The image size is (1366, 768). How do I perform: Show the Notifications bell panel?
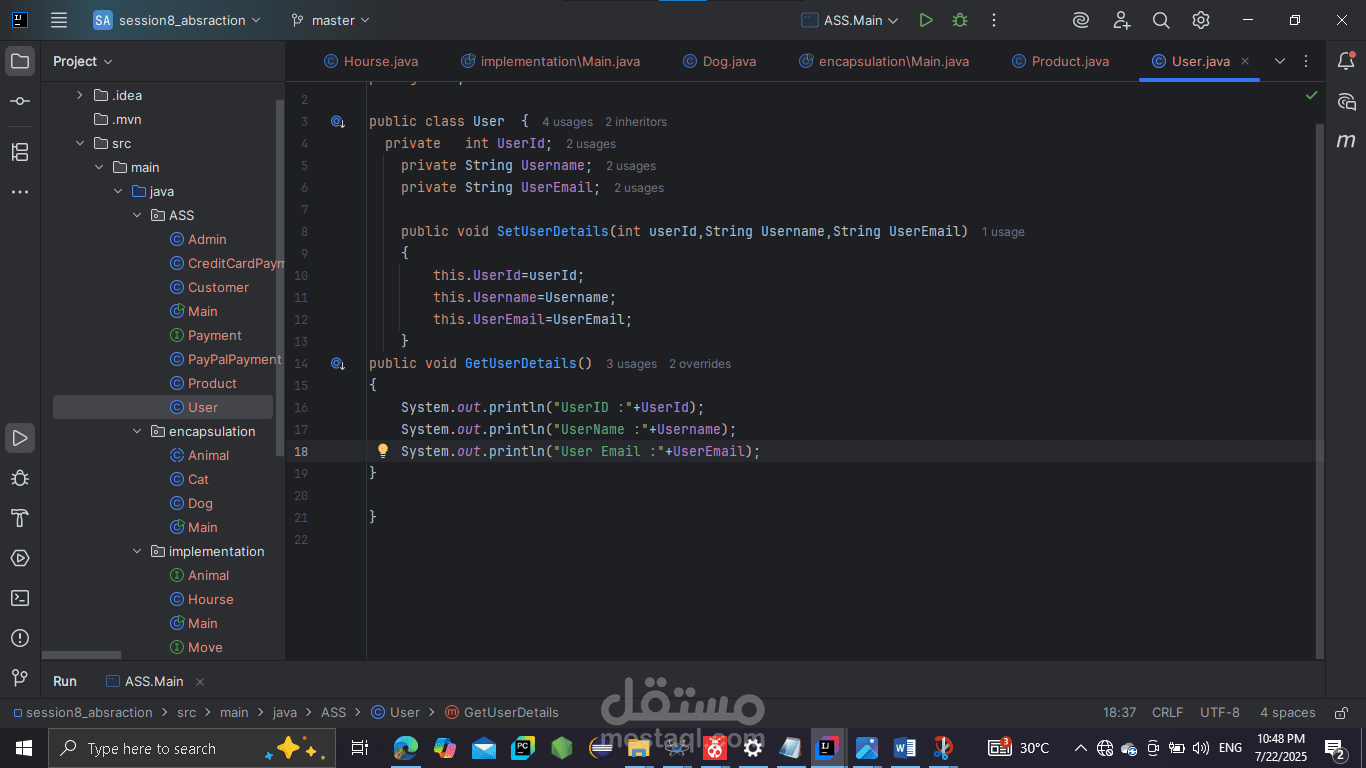click(1346, 61)
